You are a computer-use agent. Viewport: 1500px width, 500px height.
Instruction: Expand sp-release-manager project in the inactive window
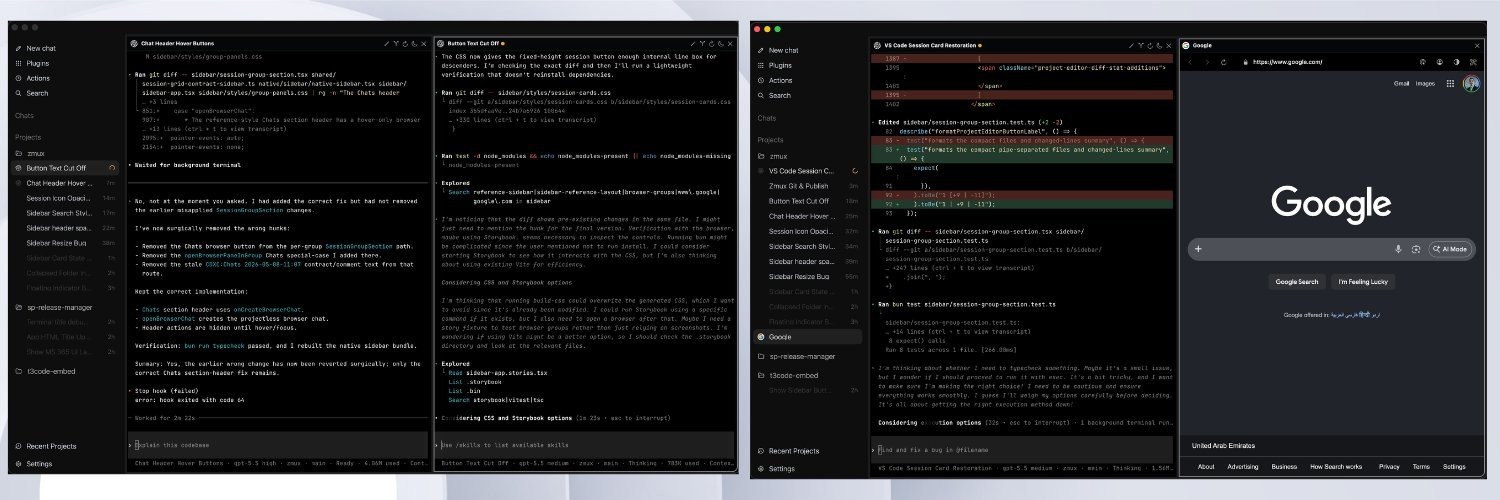click(x=60, y=308)
